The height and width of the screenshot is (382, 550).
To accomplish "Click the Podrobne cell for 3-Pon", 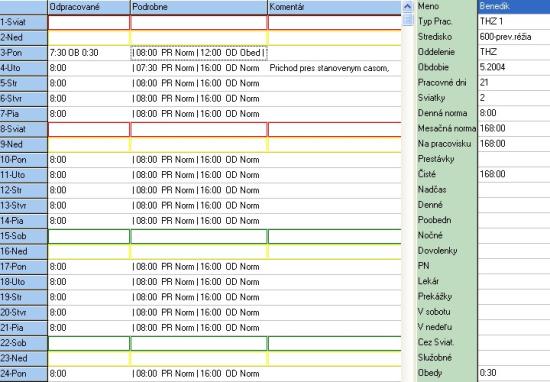I will [199, 53].
